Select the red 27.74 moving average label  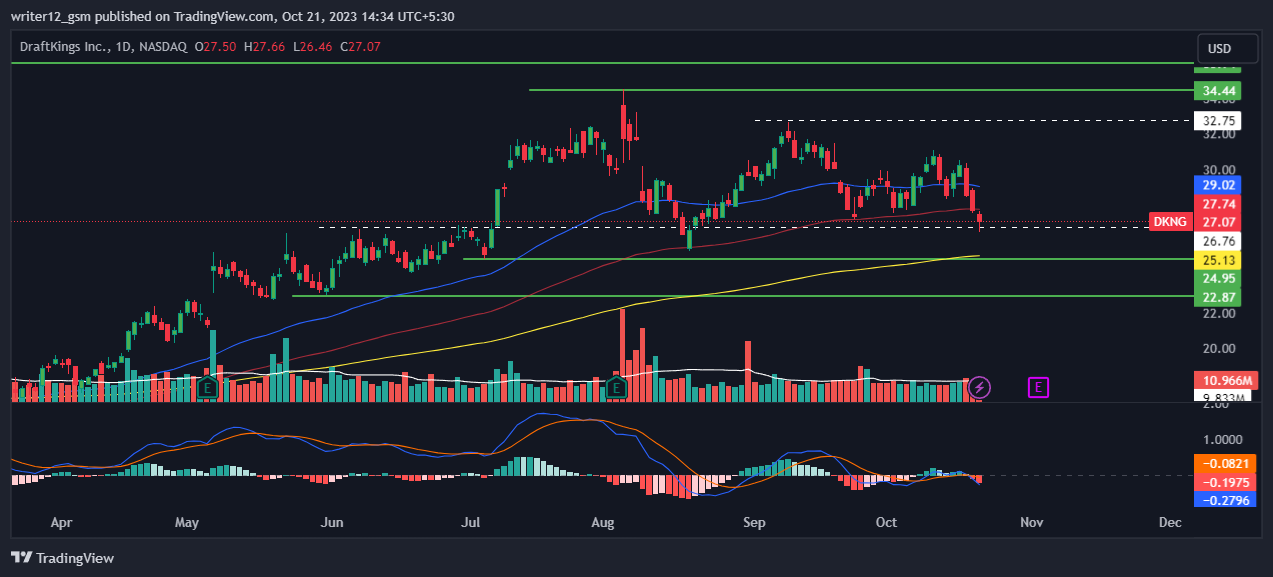pyautogui.click(x=1217, y=203)
